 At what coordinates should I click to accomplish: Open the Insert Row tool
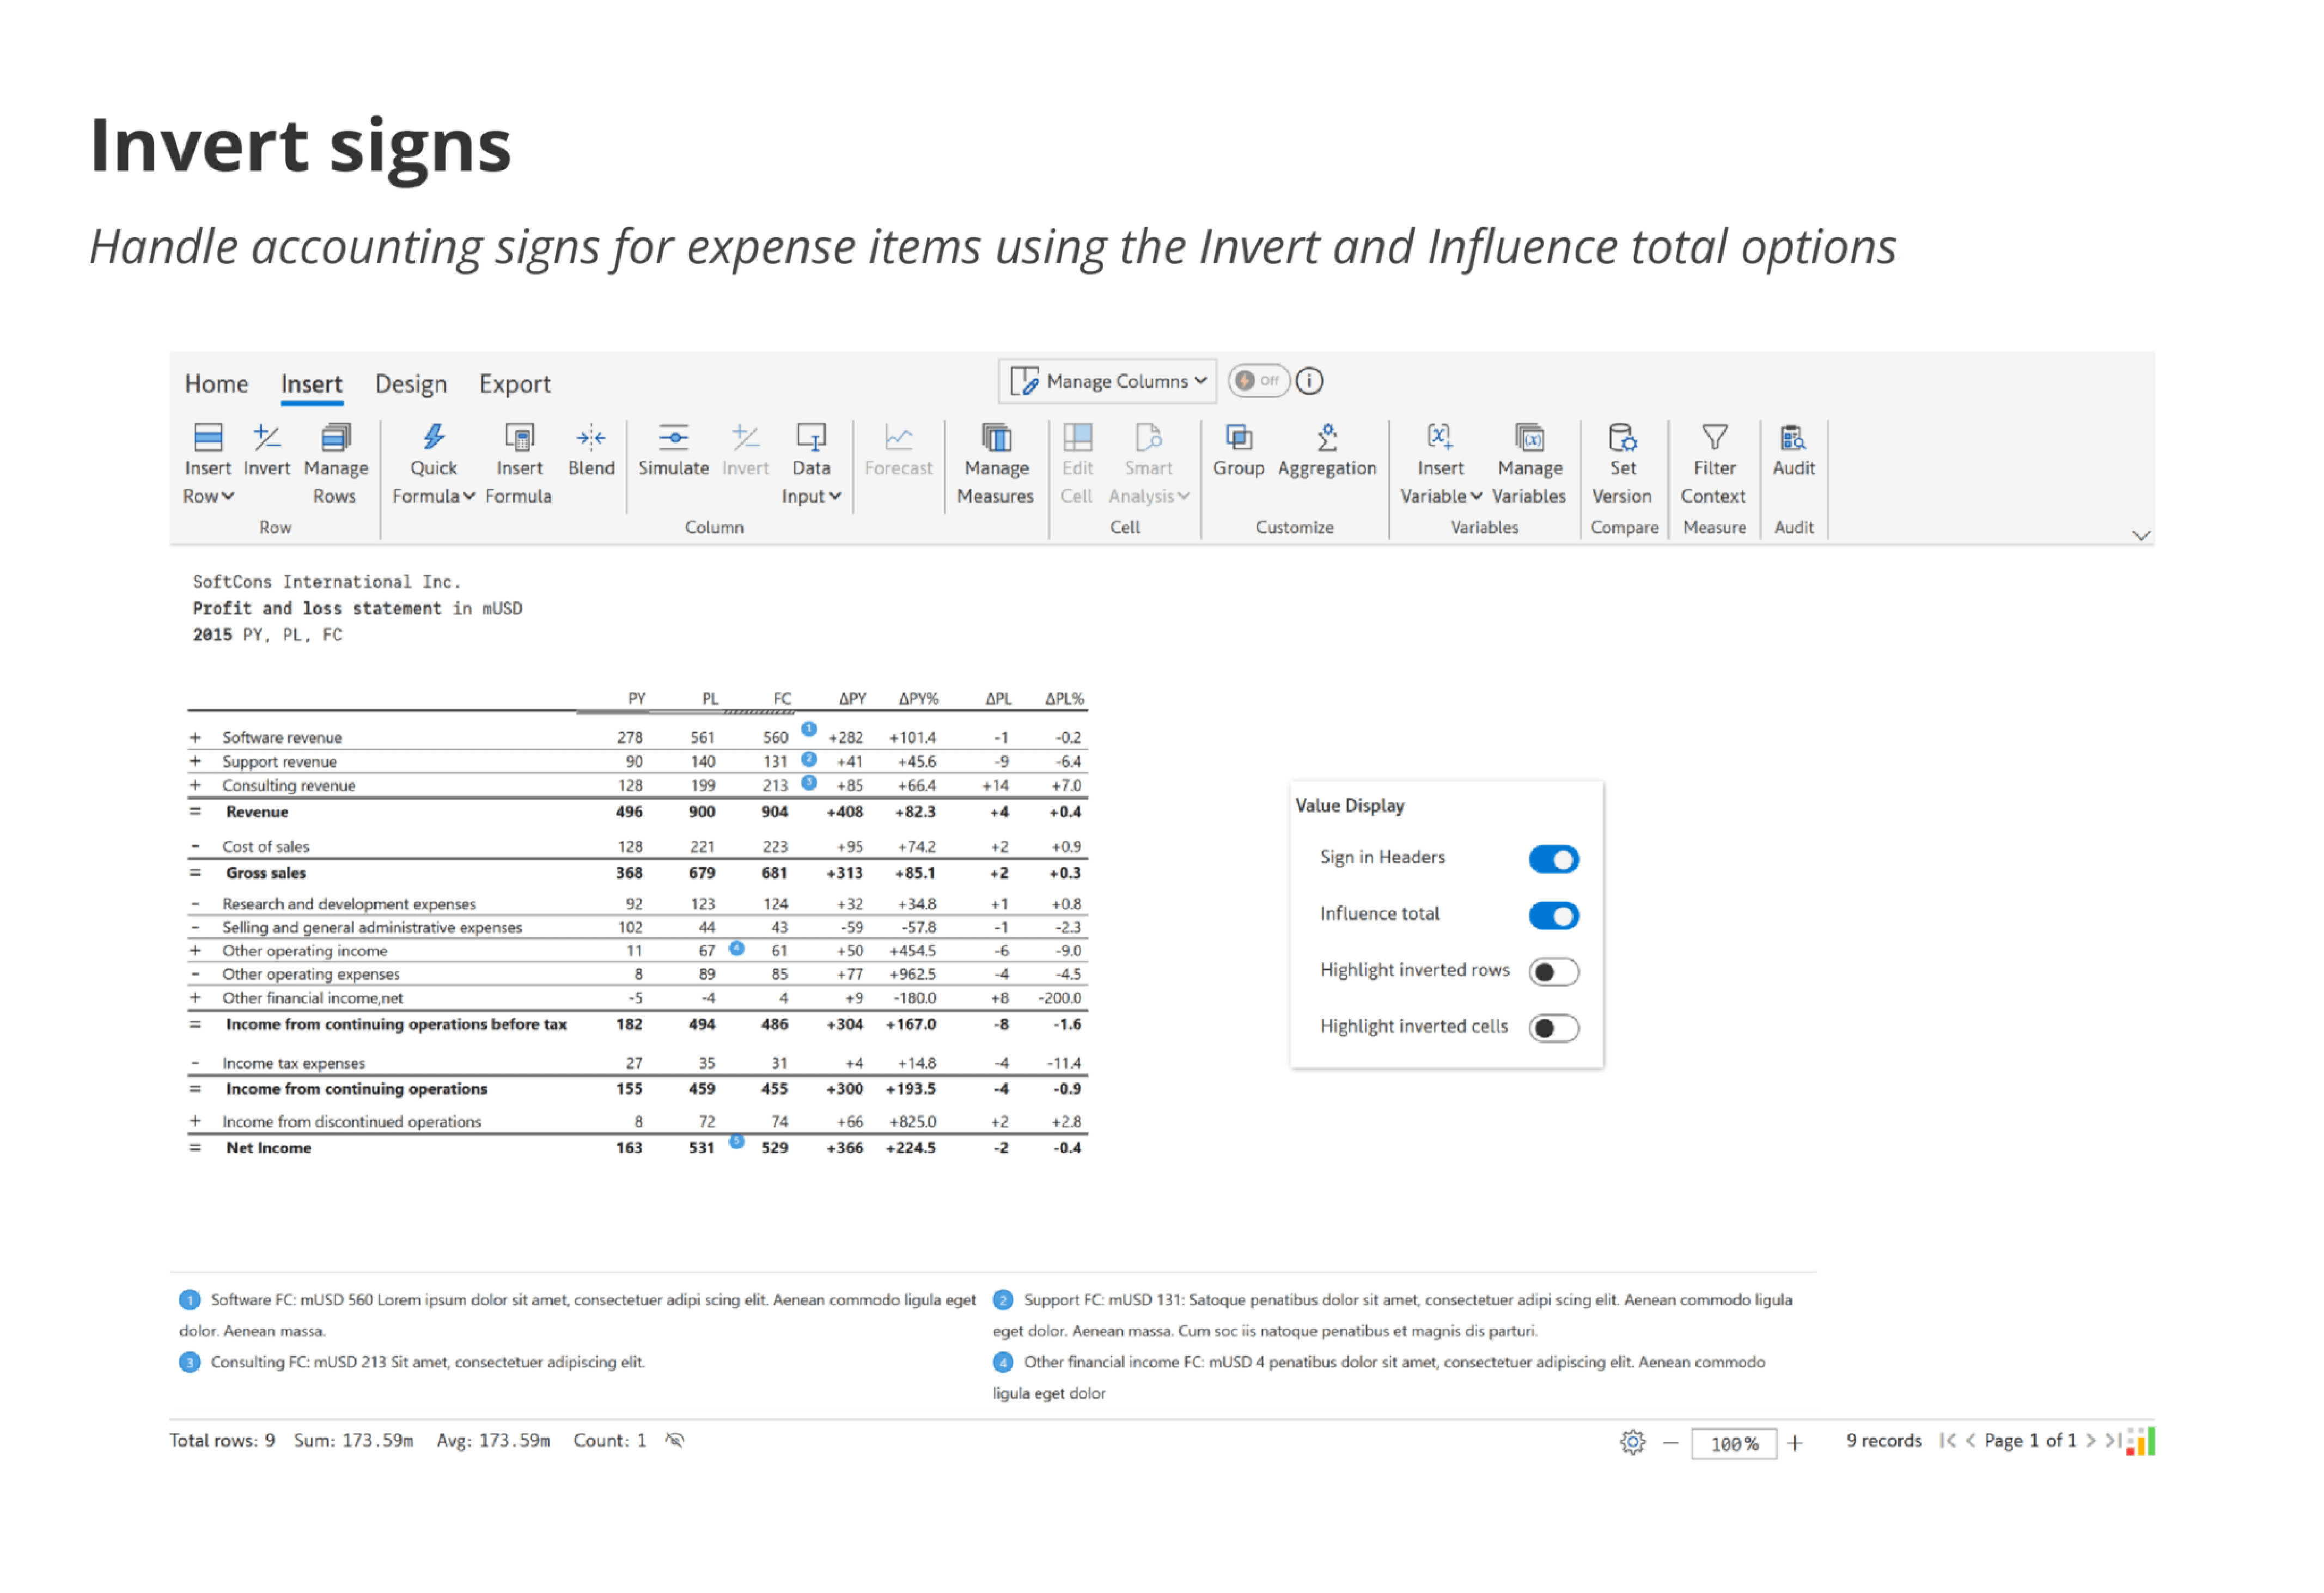208,463
